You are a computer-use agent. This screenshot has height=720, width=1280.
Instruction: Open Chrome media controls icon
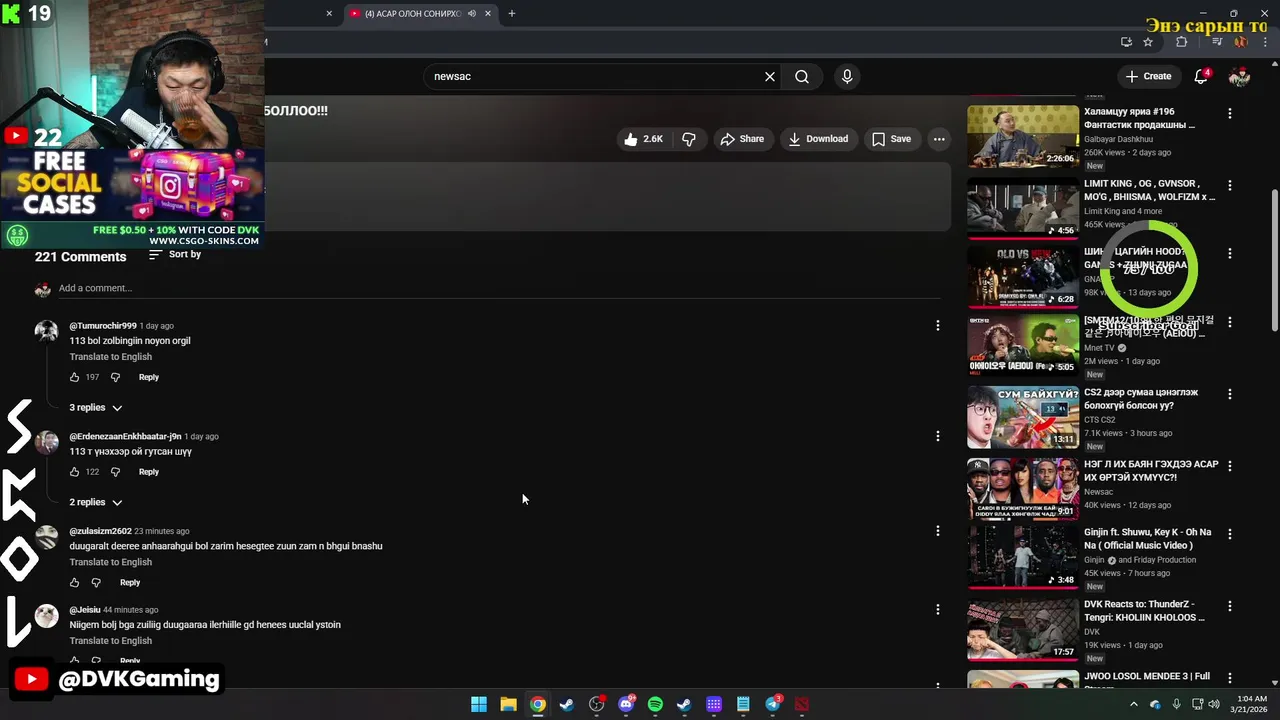click(x=1217, y=42)
